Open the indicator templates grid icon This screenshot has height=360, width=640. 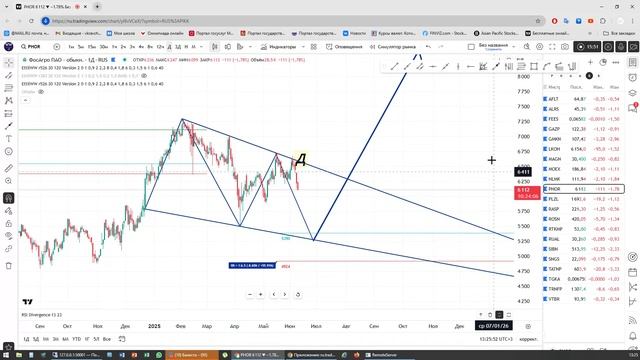point(313,47)
